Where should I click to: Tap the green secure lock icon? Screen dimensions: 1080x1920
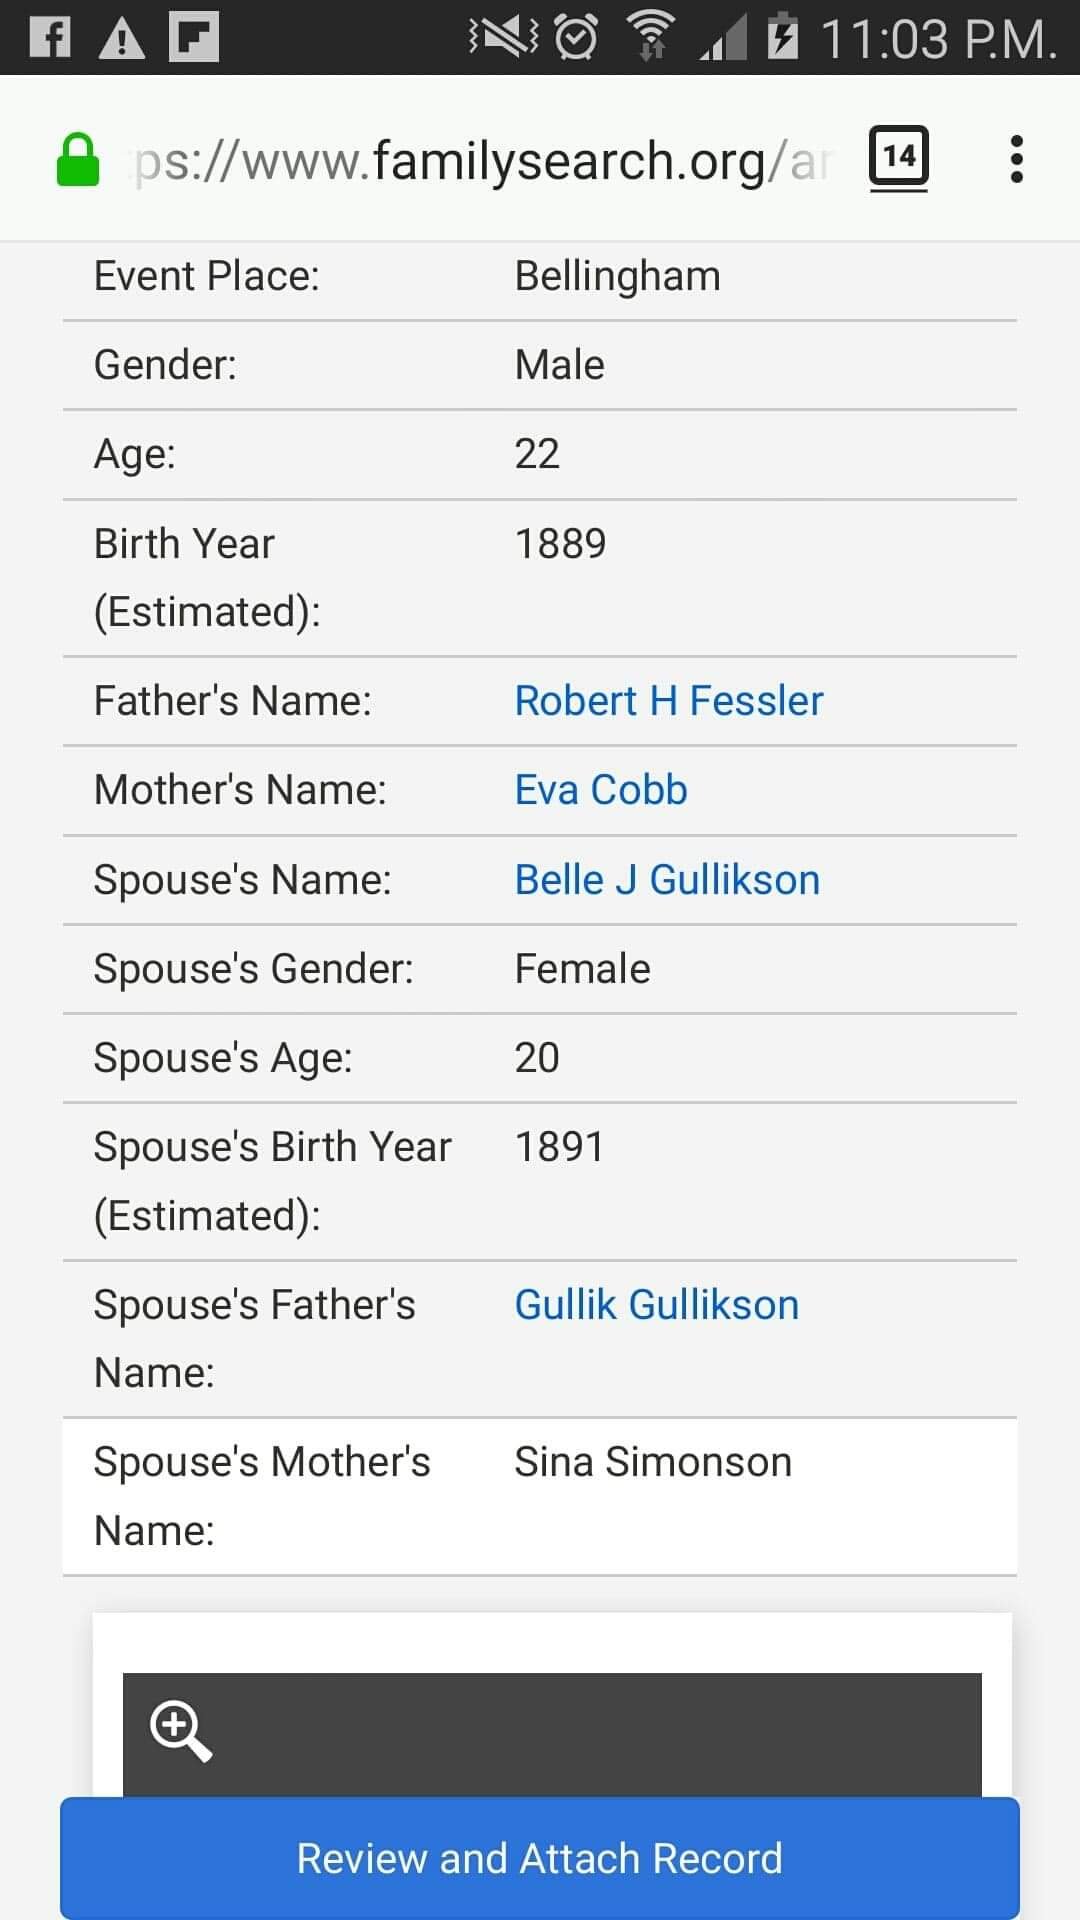[78, 161]
